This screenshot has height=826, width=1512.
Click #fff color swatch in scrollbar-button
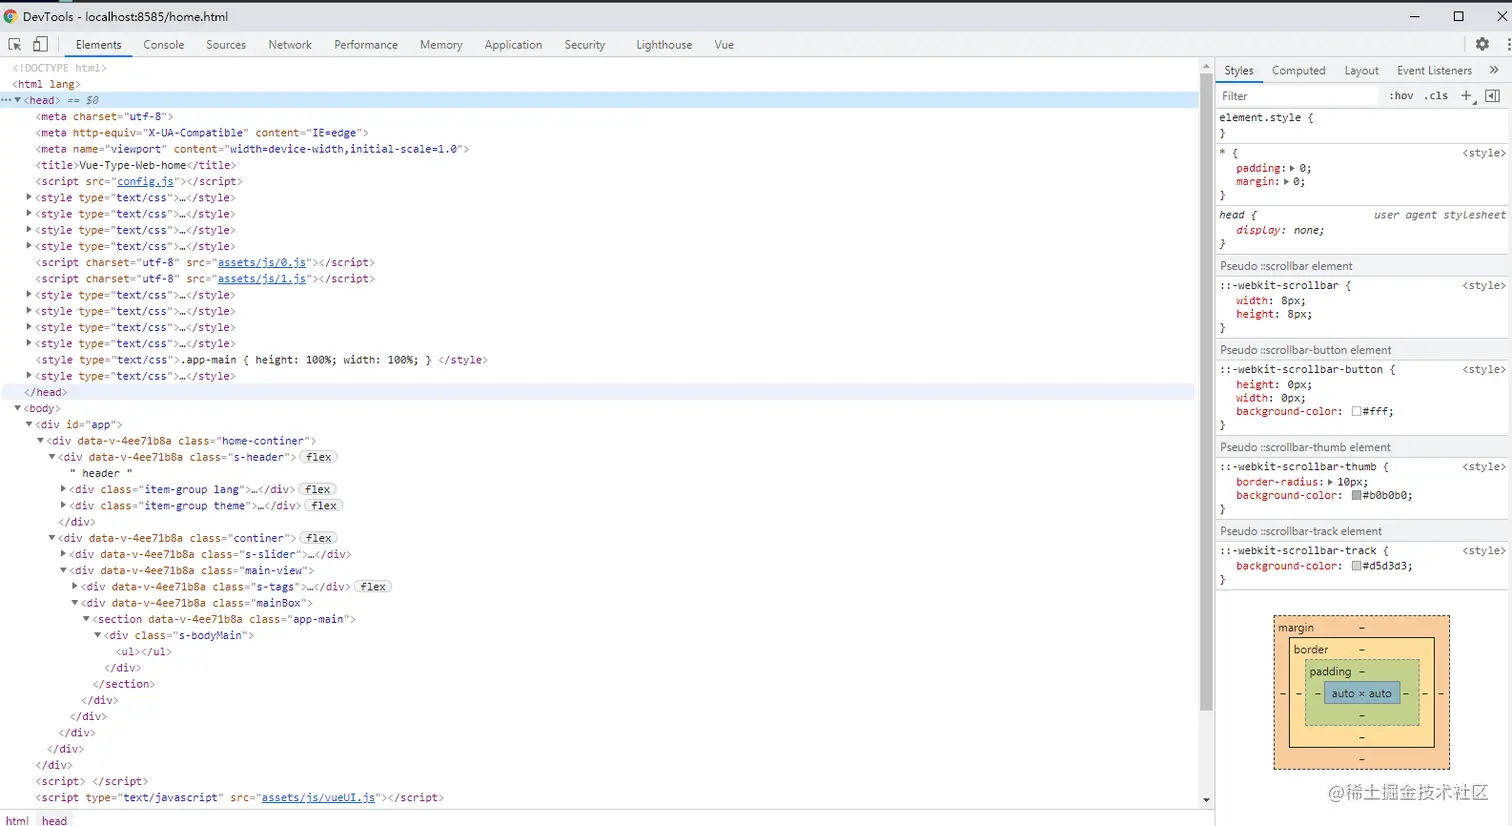click(x=1356, y=411)
